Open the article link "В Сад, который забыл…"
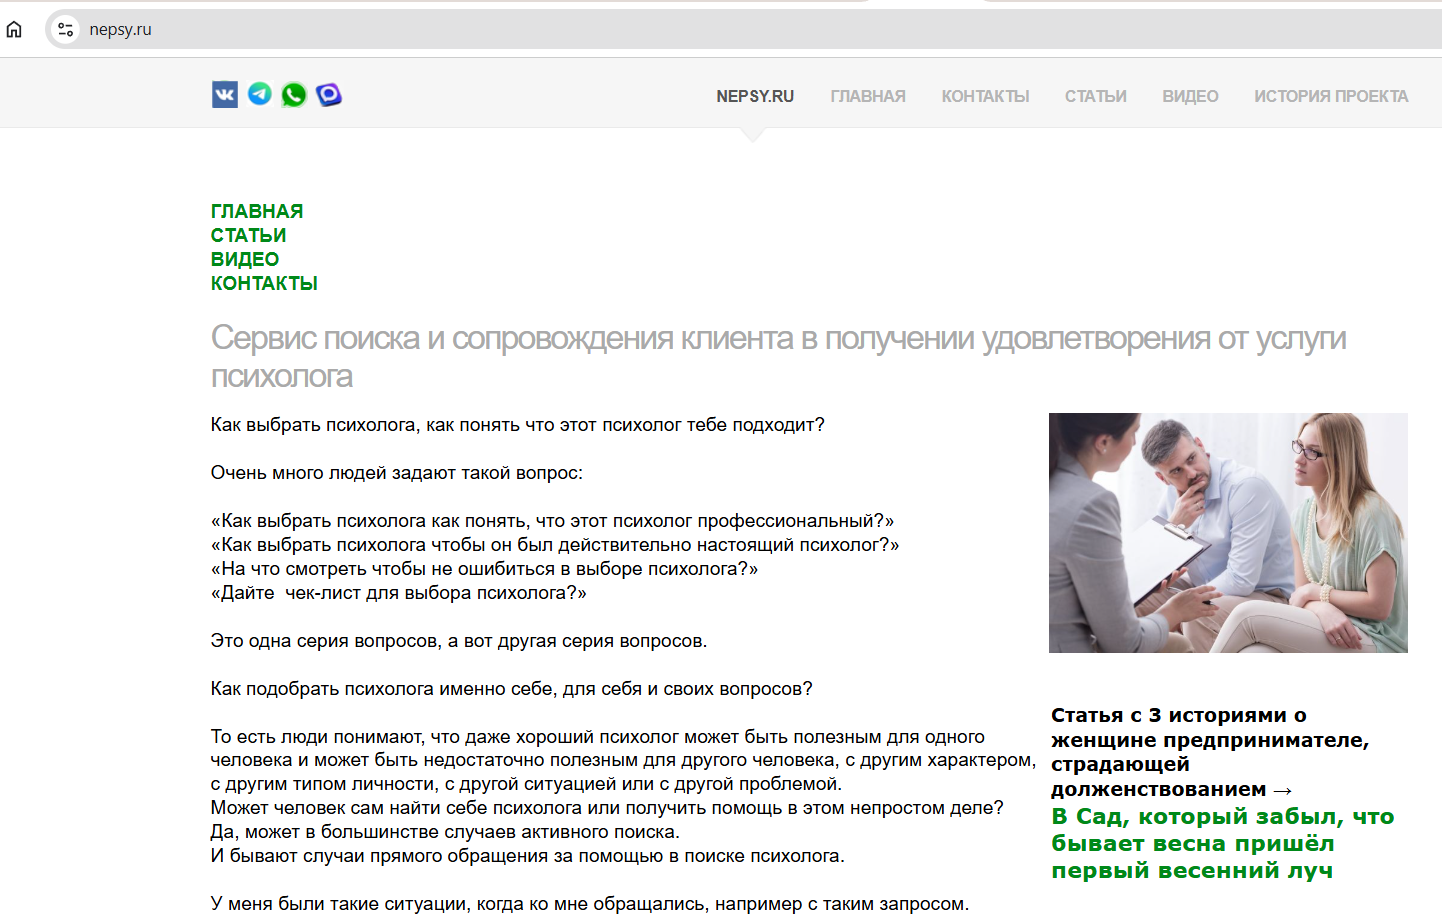 tap(1222, 843)
